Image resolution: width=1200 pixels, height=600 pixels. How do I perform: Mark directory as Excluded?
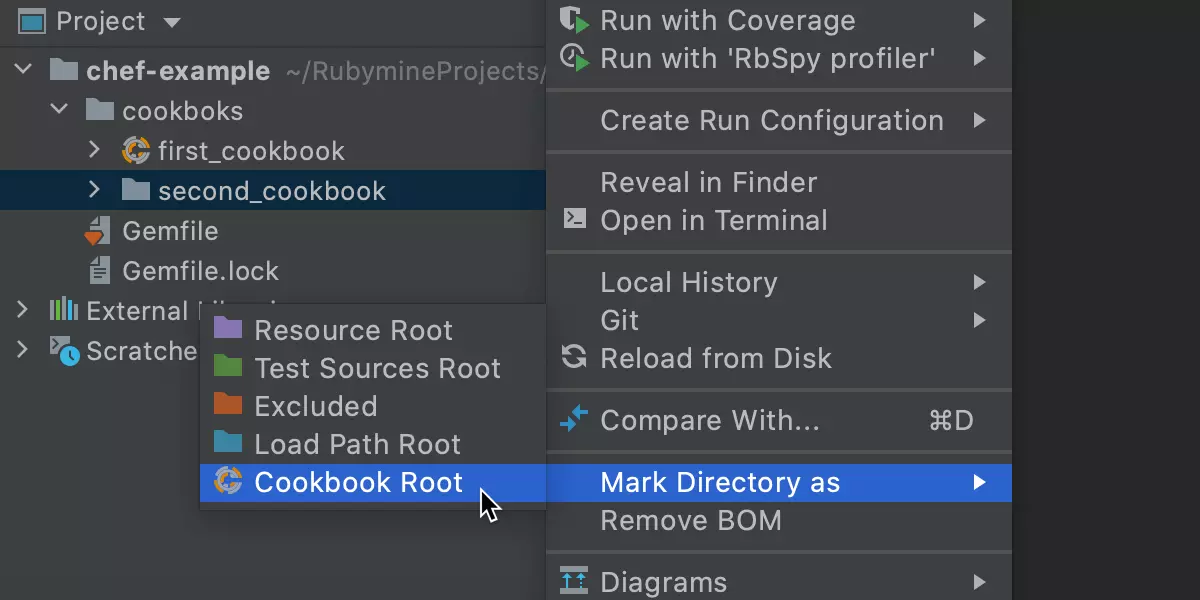[x=373, y=406]
